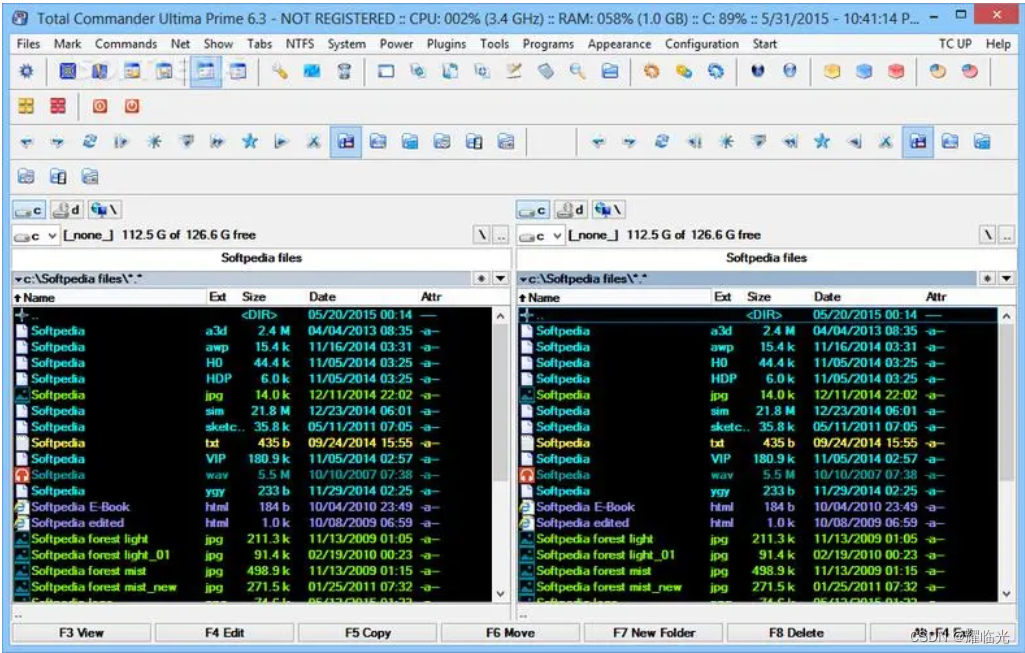This screenshot has height=653, width=1025.
Task: Click the yellow cube icon in the main toolbar
Action: tap(832, 71)
